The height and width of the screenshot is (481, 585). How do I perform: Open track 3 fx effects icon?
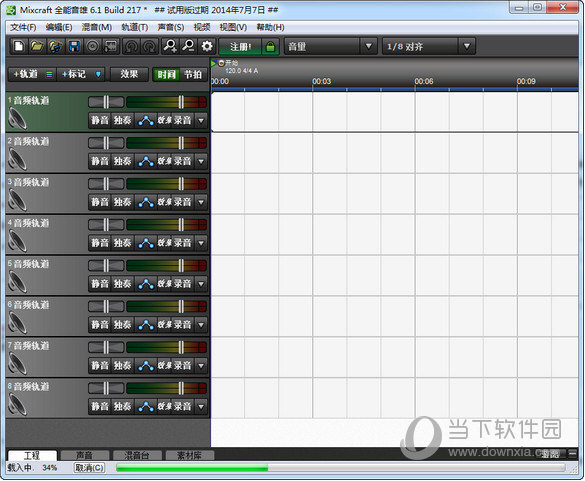[x=164, y=202]
